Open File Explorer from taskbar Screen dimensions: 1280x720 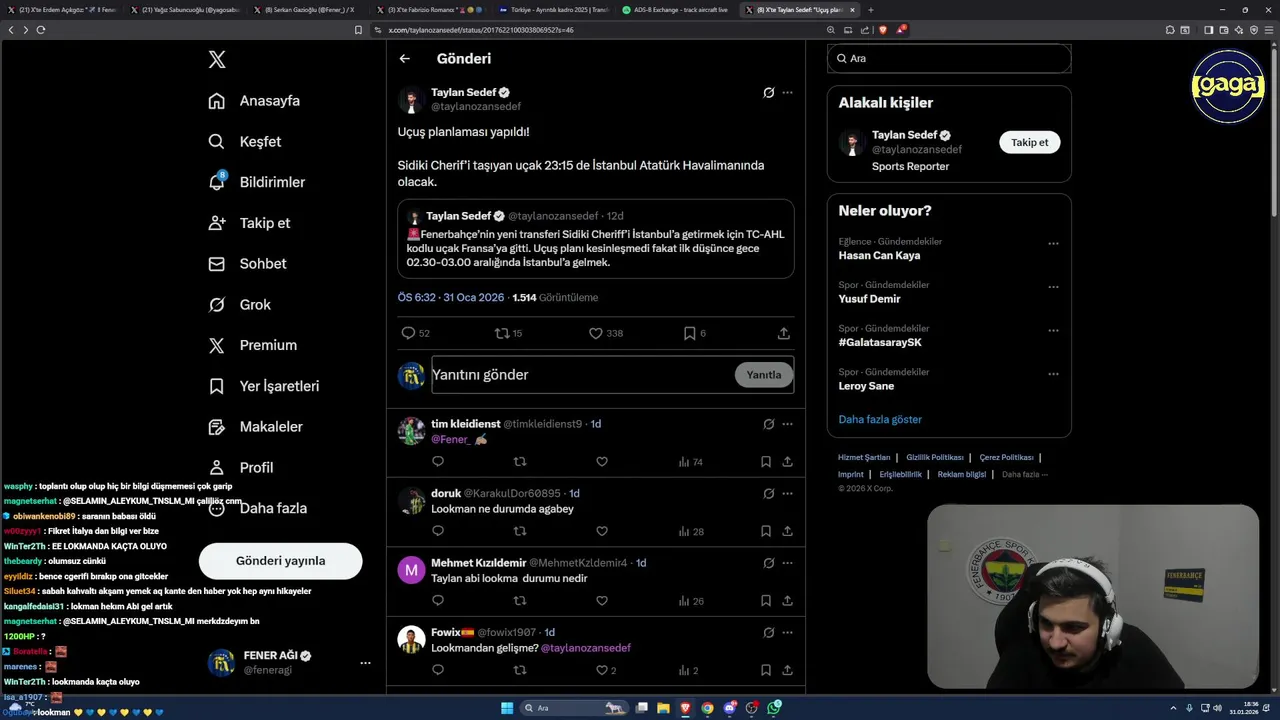coord(663,708)
